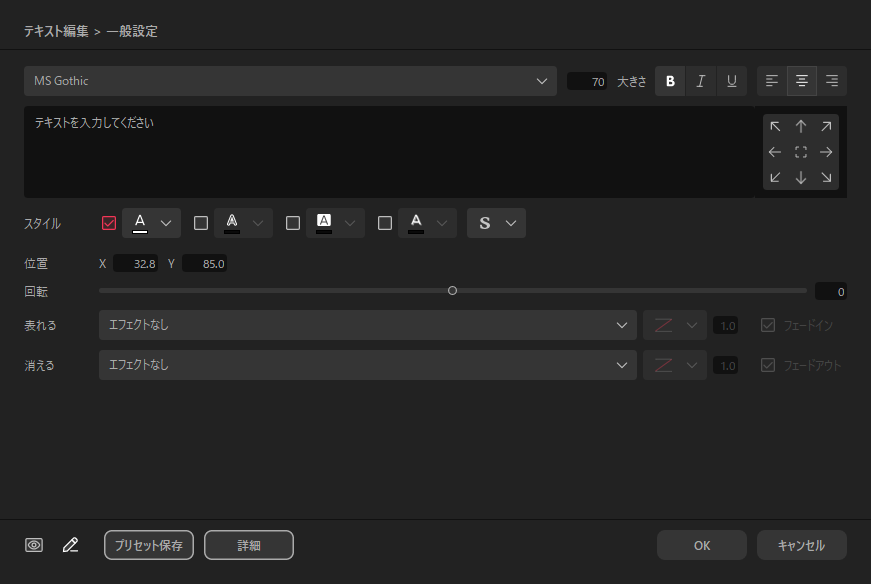This screenshot has height=584, width=871.
Task: Align text to the left
Action: (x=772, y=82)
